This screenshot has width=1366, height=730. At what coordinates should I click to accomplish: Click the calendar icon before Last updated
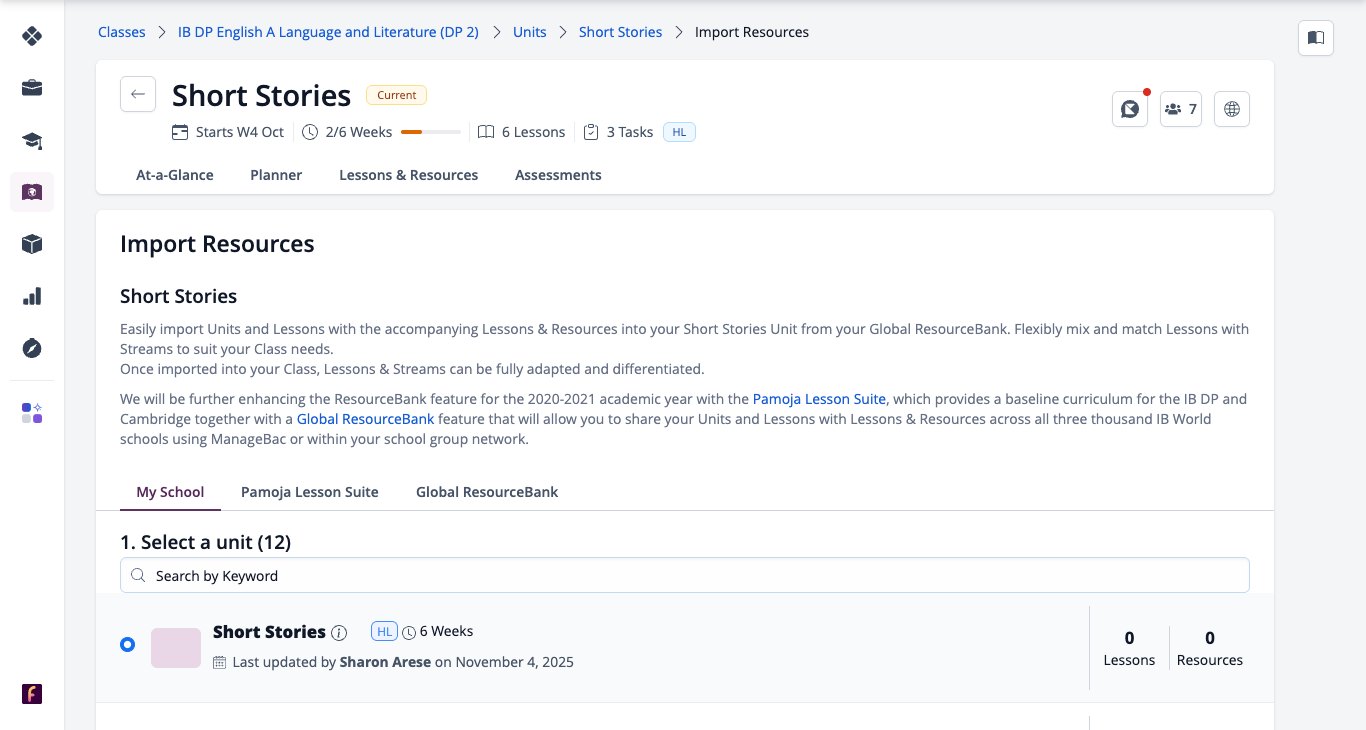tap(220, 662)
